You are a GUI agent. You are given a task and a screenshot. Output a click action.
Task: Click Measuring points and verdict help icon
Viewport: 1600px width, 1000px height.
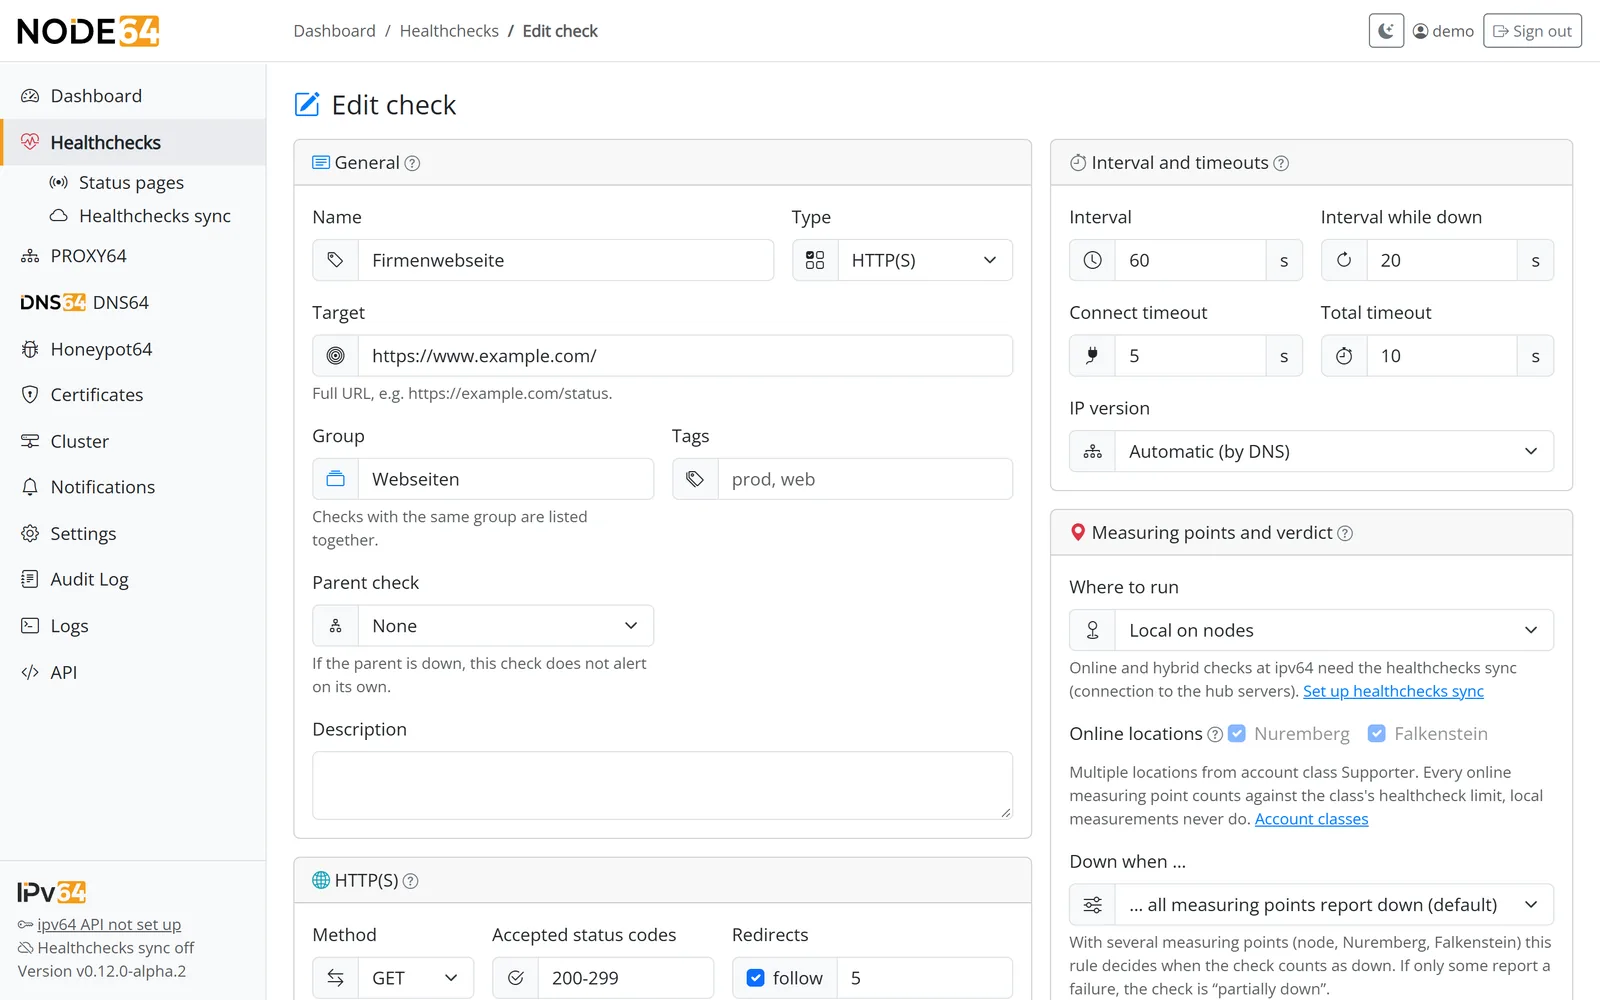coord(1345,533)
